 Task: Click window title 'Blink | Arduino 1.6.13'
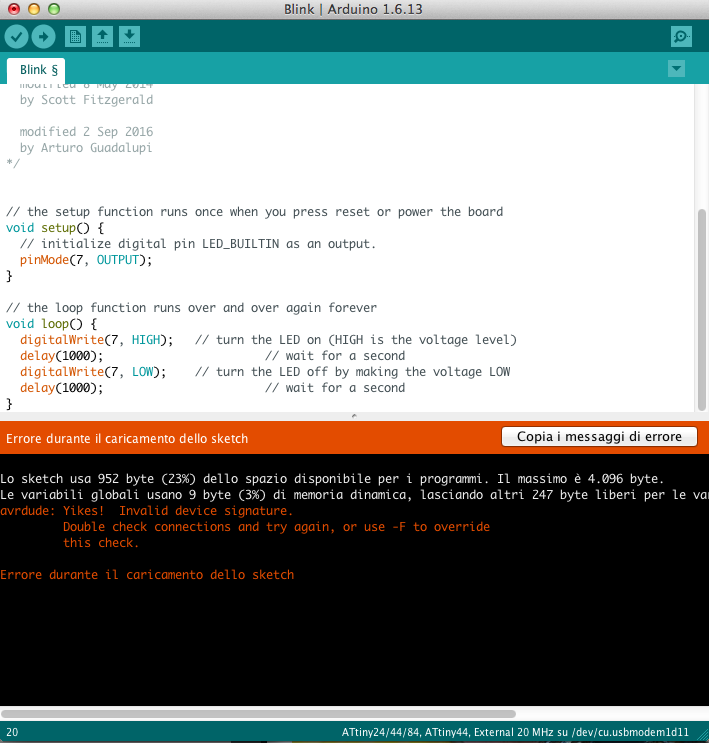click(x=353, y=9)
